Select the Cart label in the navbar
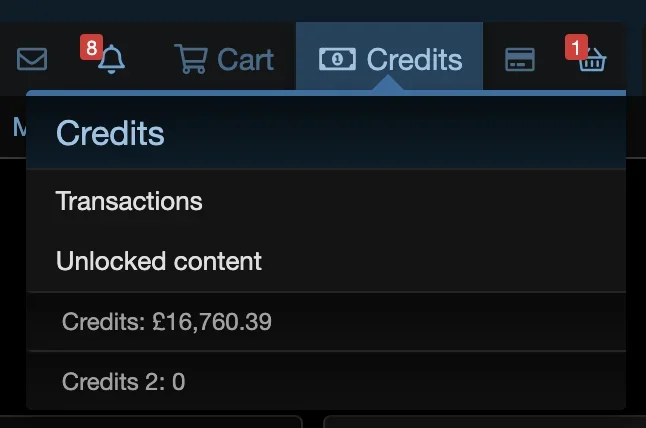The width and height of the screenshot is (646, 428). click(246, 60)
